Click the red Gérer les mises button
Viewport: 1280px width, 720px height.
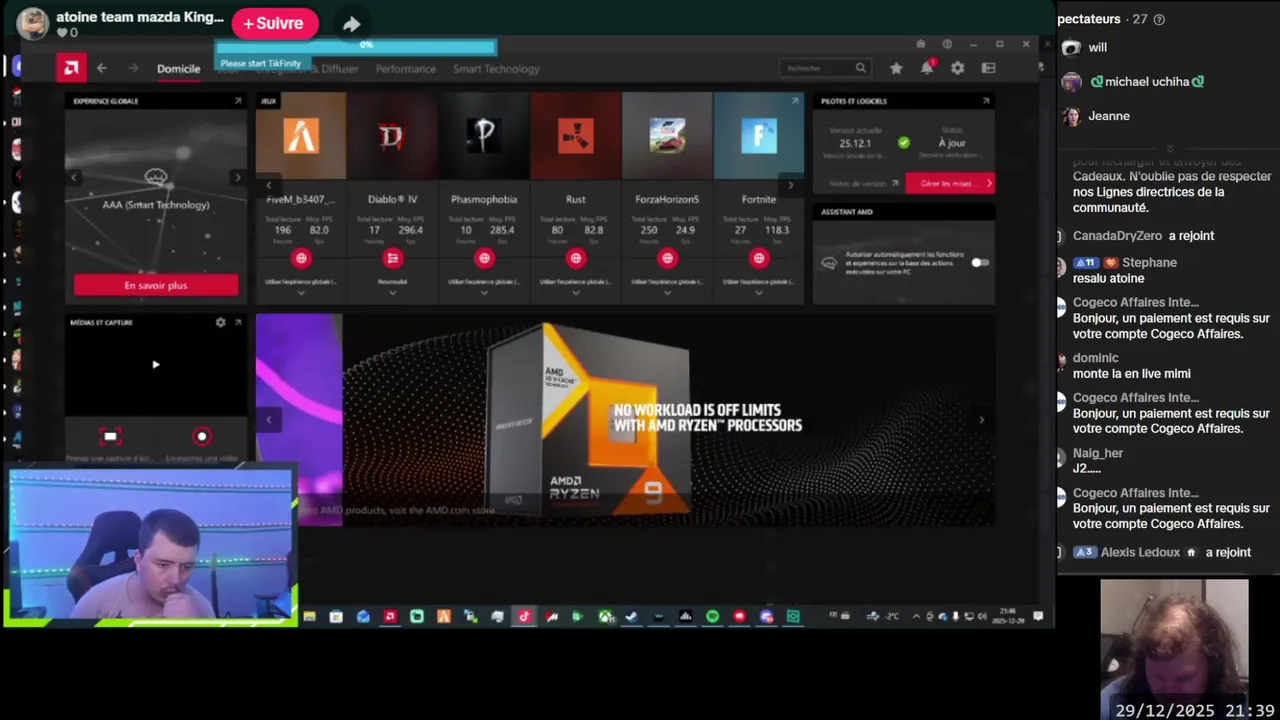tap(950, 183)
